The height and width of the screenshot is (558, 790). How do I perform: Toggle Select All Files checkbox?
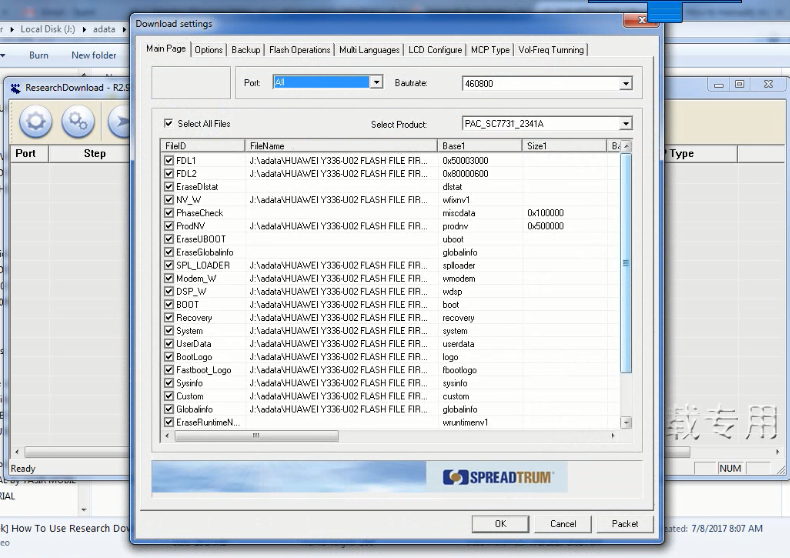pos(169,123)
